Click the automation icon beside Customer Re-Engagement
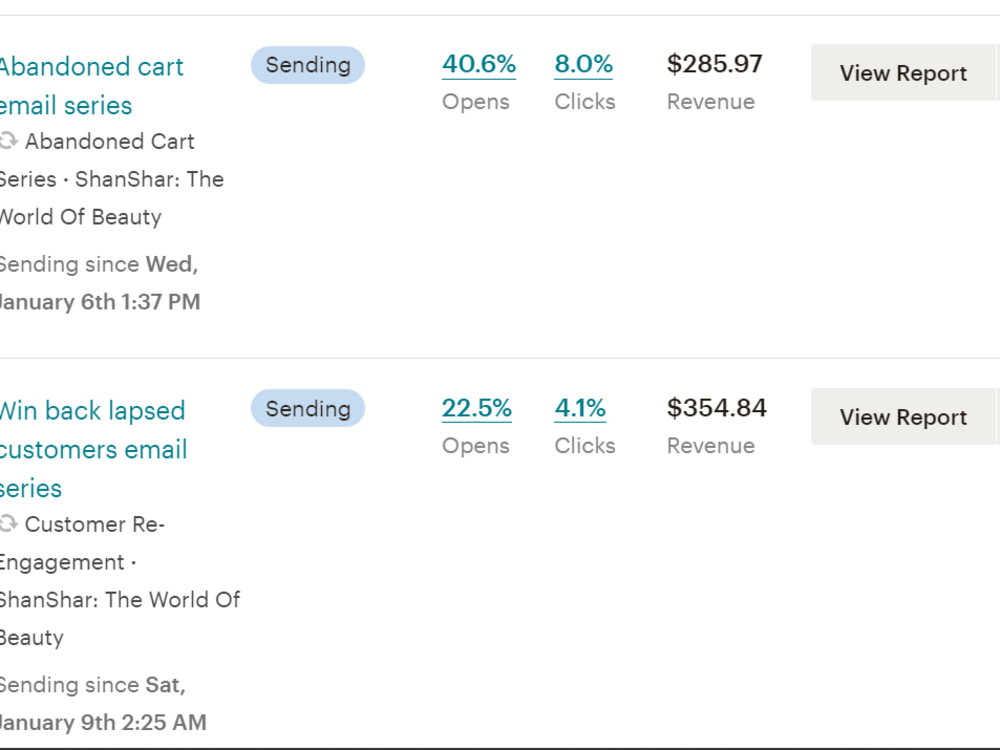 (8, 524)
